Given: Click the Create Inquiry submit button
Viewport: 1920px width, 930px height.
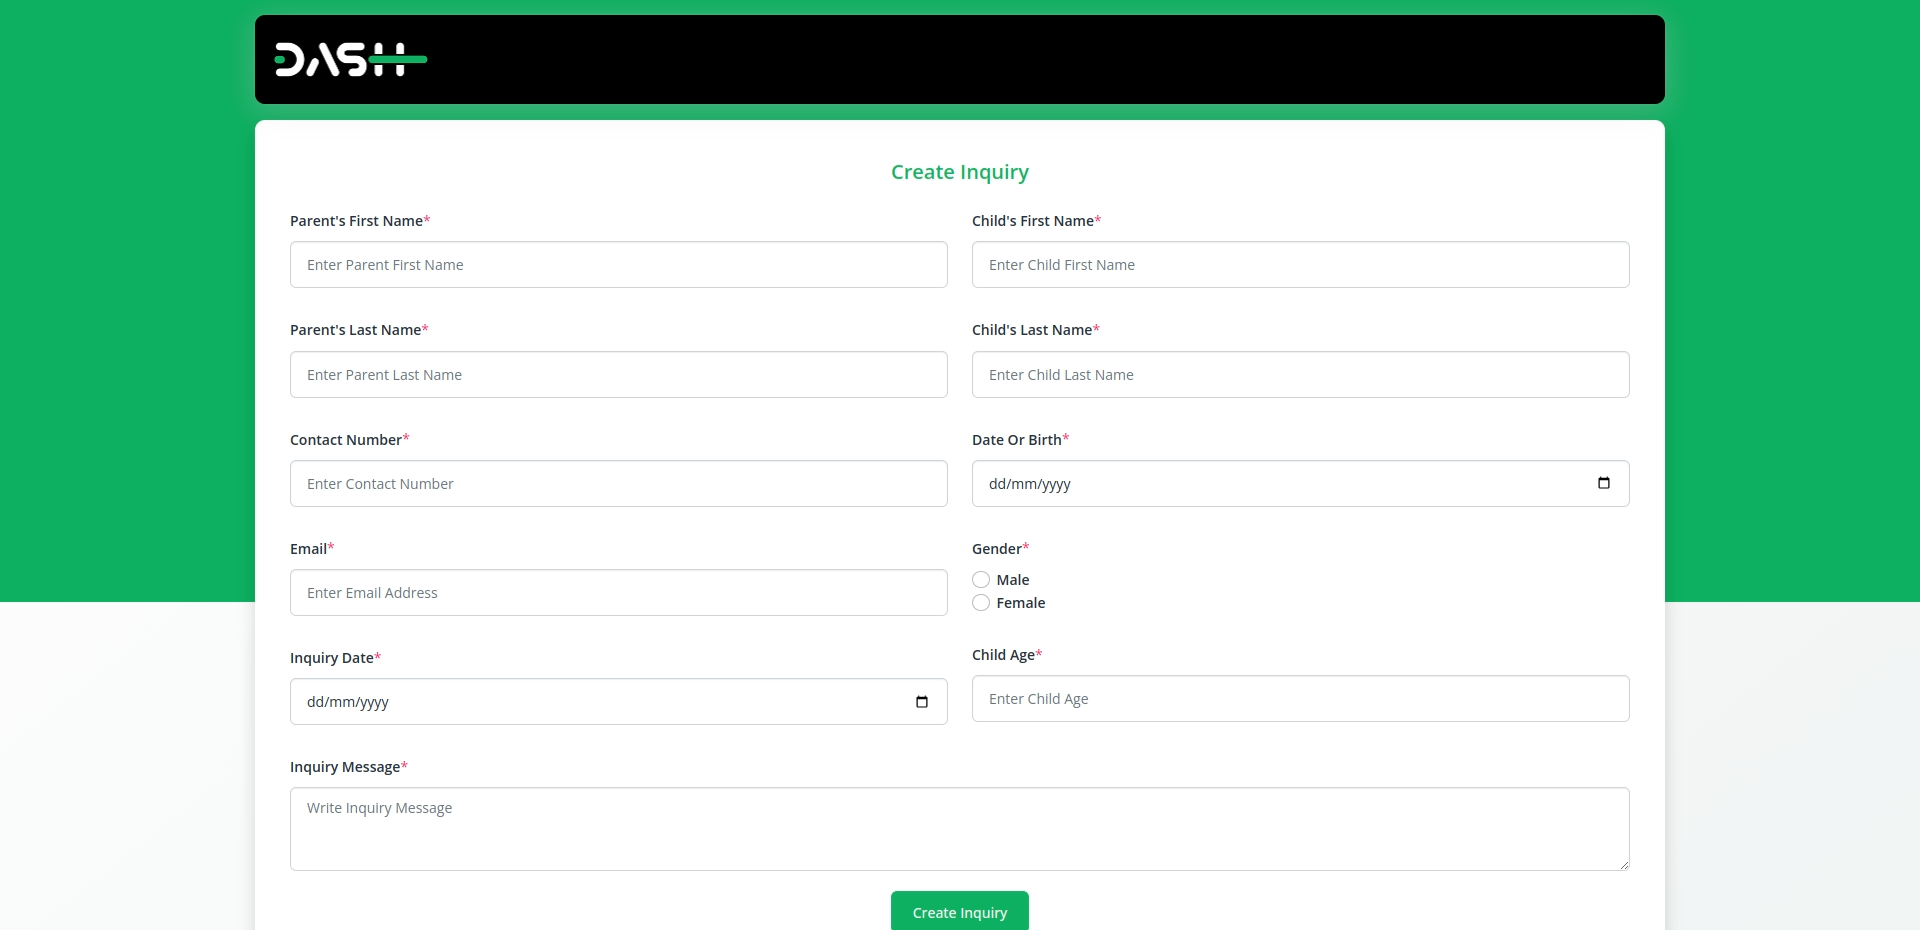Looking at the screenshot, I should pyautogui.click(x=959, y=912).
